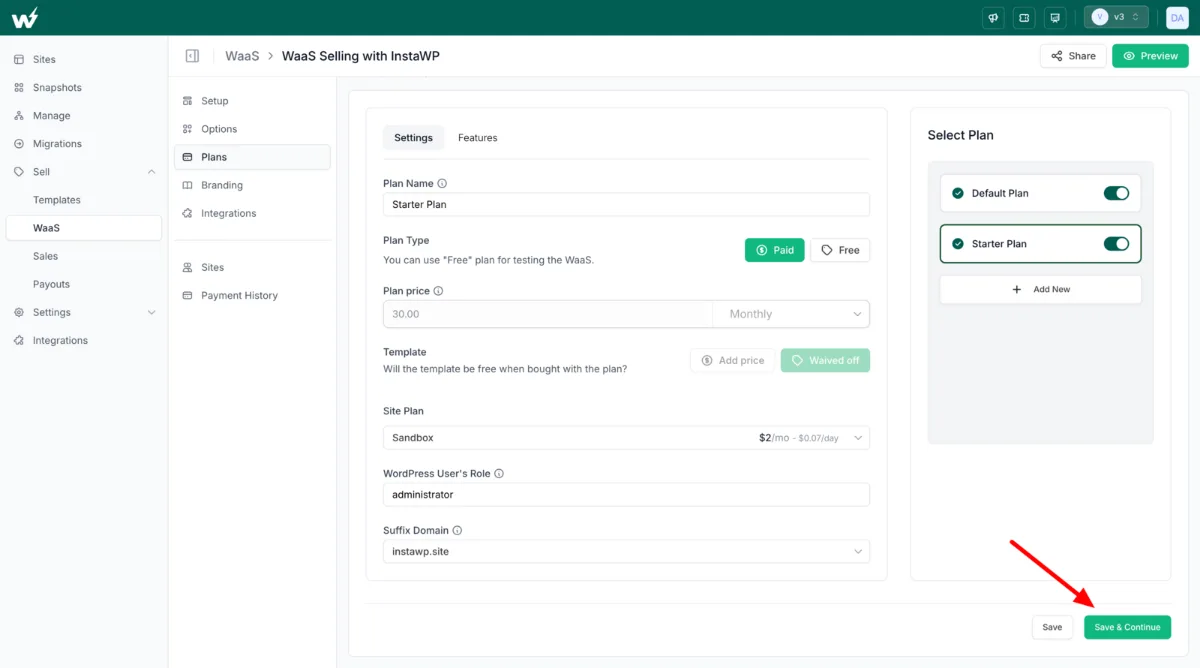Click the info icon beside WordPress User's Role
Image resolution: width=1200 pixels, height=668 pixels.
tap(499, 473)
